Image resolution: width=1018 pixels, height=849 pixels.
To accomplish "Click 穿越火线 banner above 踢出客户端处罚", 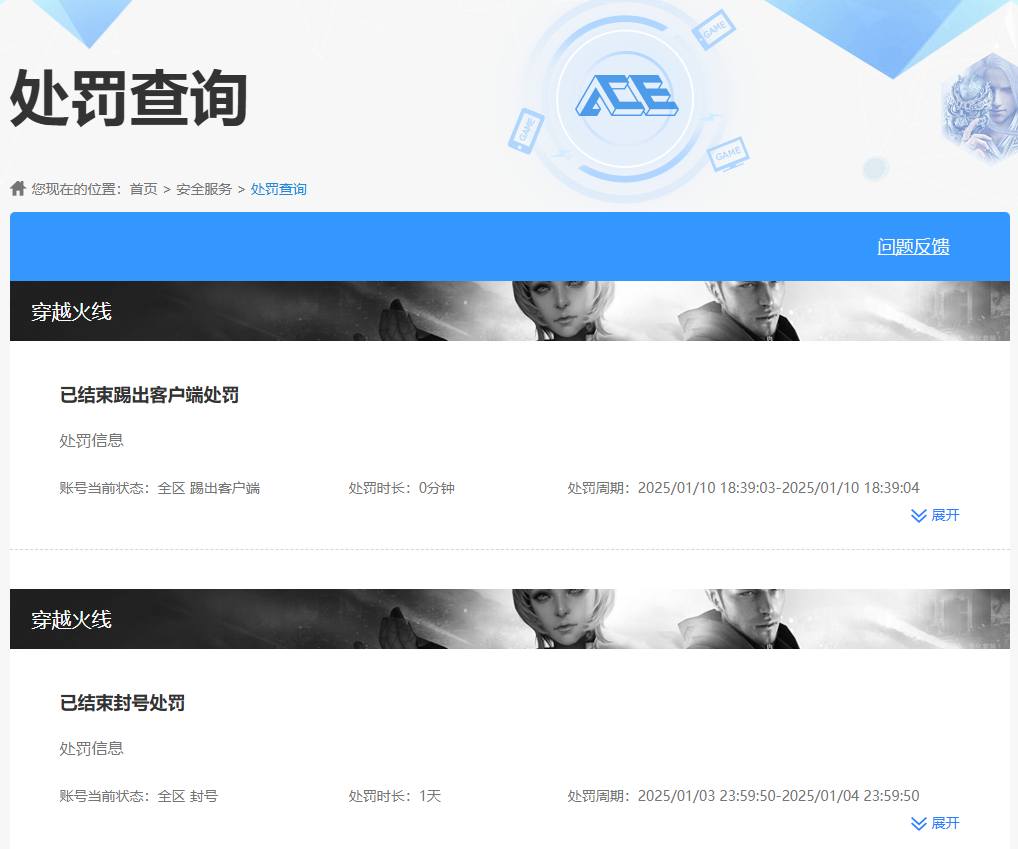I will (510, 311).
